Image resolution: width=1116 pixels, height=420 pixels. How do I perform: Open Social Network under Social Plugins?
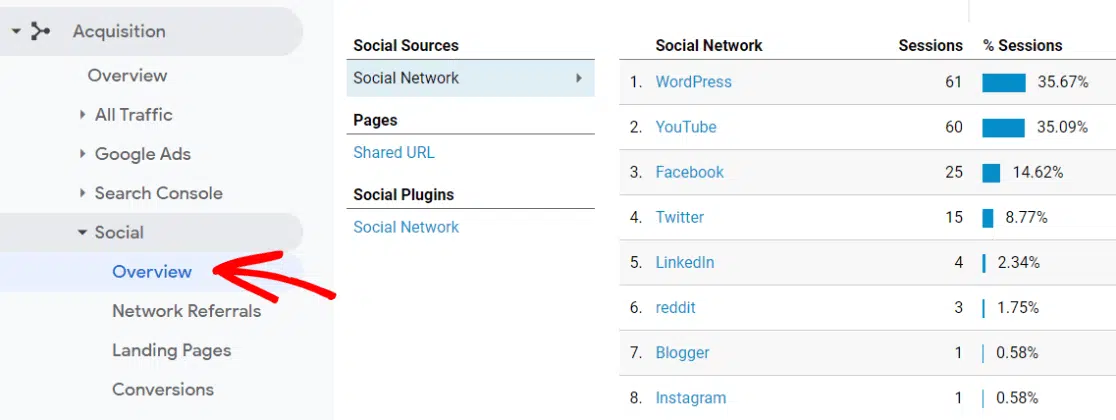tap(406, 227)
